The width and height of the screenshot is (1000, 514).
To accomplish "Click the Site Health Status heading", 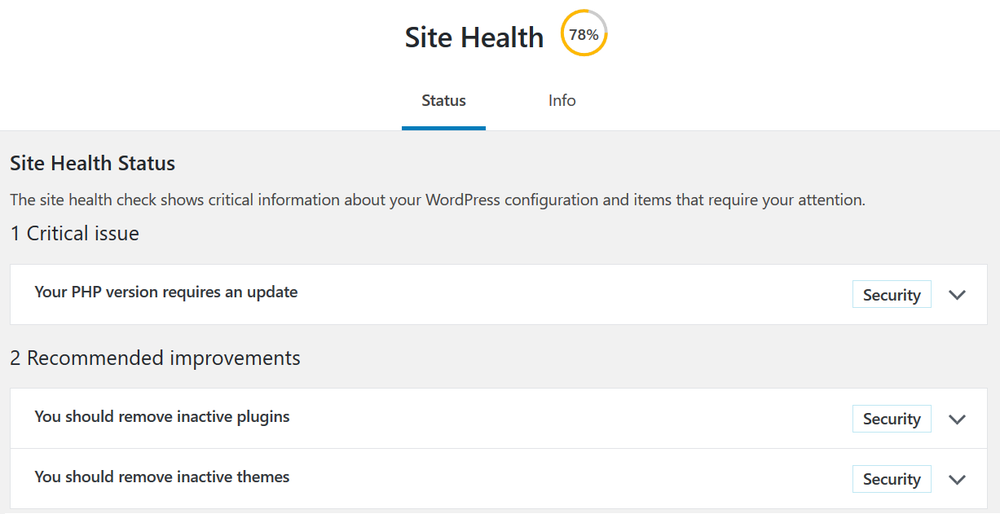I will pyautogui.click(x=92, y=164).
